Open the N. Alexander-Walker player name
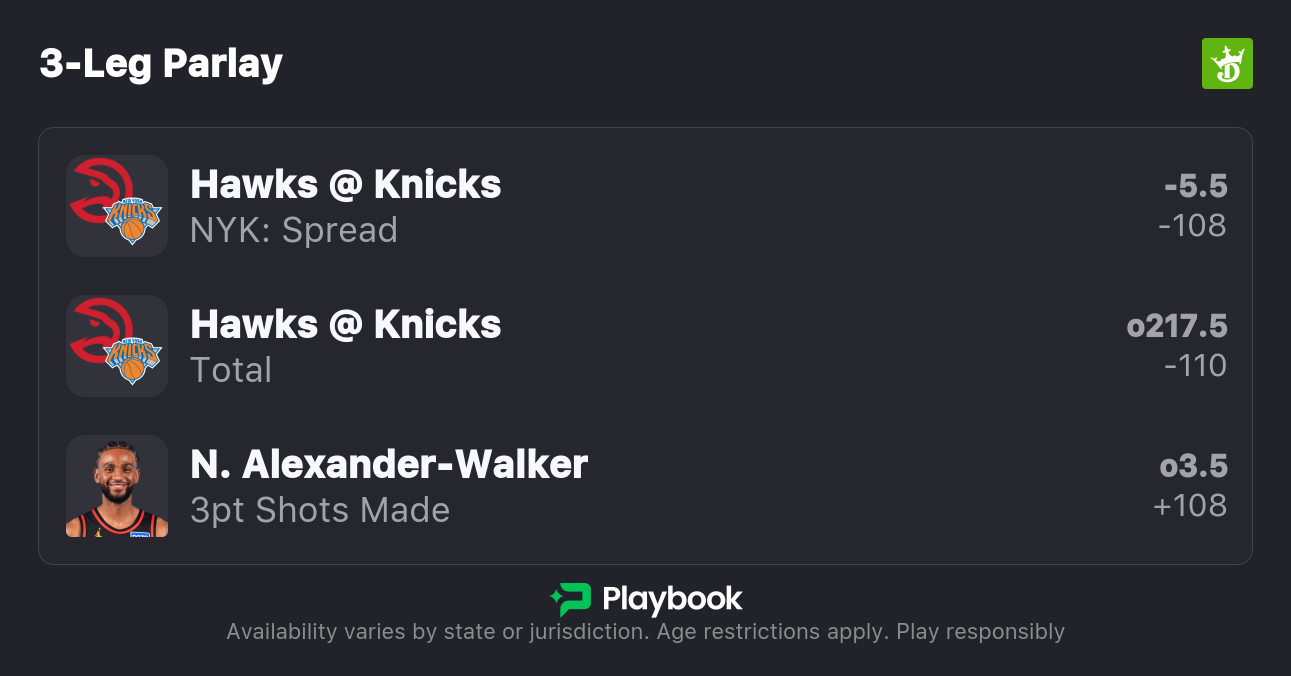The height and width of the screenshot is (676, 1291). click(389, 465)
